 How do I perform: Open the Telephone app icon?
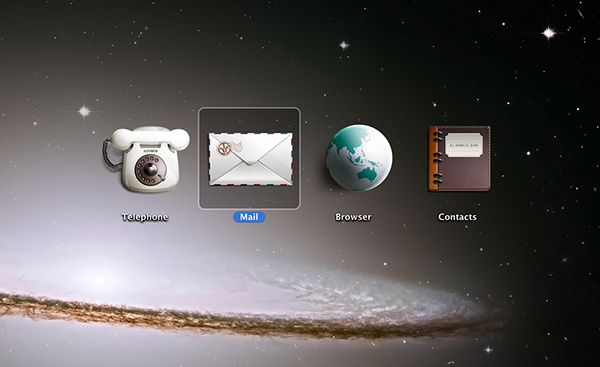pos(146,159)
